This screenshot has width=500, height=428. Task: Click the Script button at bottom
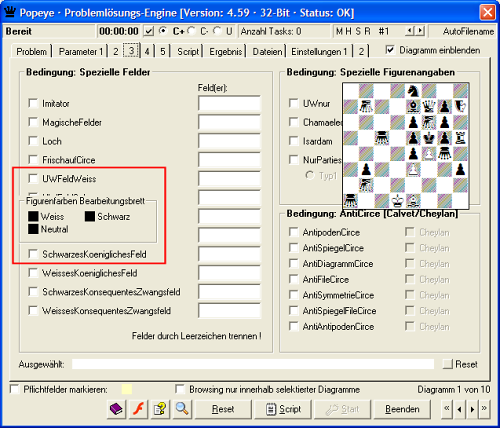click(283, 409)
